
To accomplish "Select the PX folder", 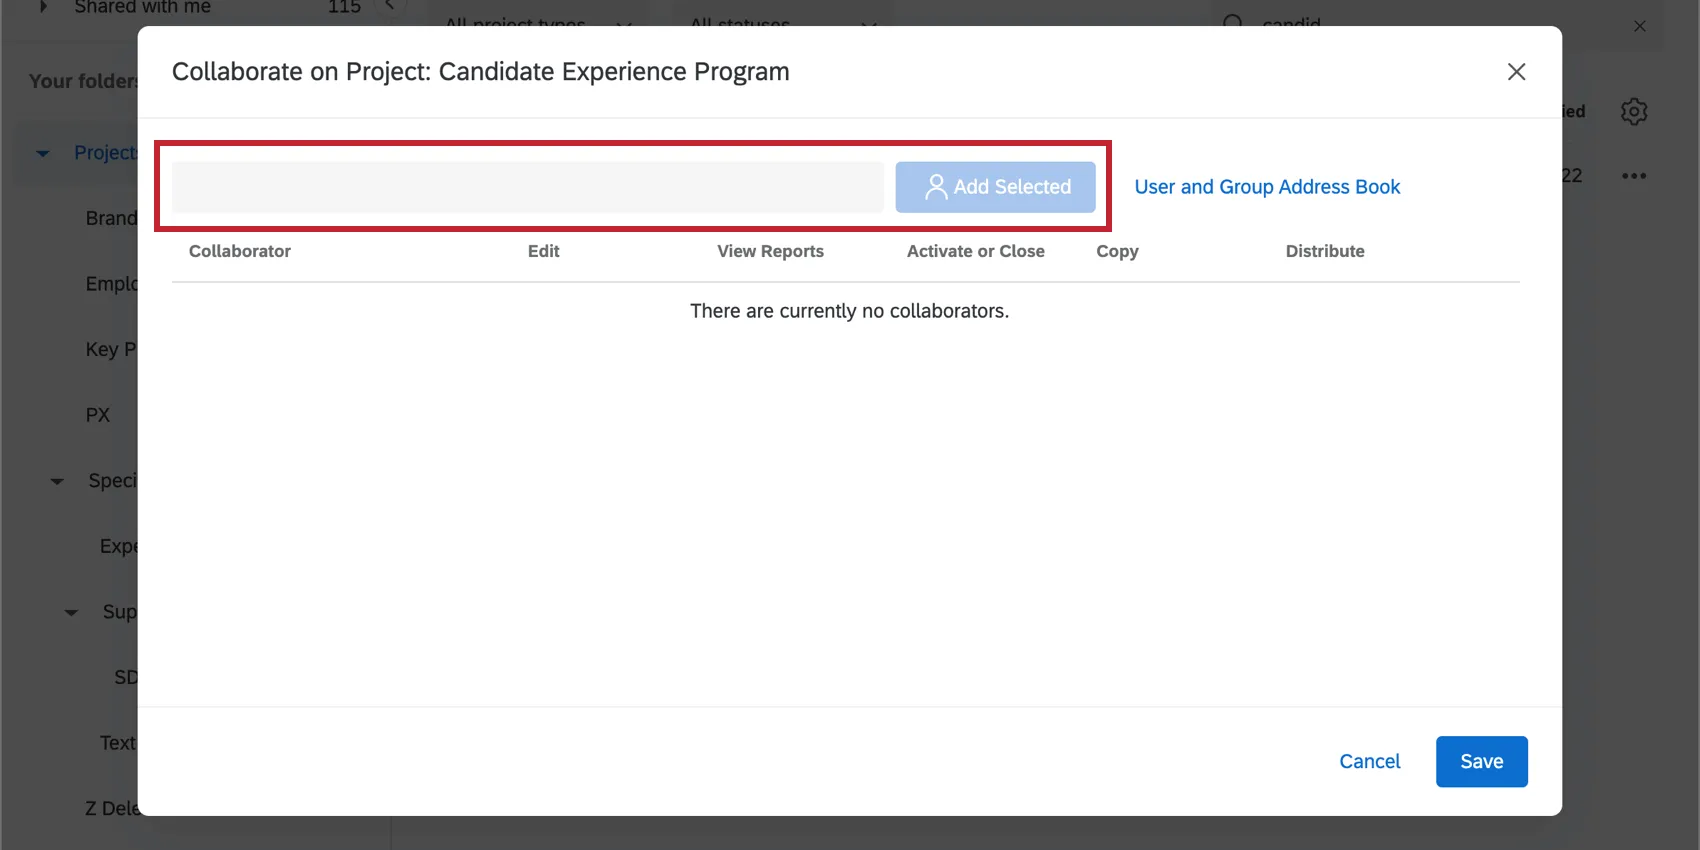I will click(x=97, y=414).
